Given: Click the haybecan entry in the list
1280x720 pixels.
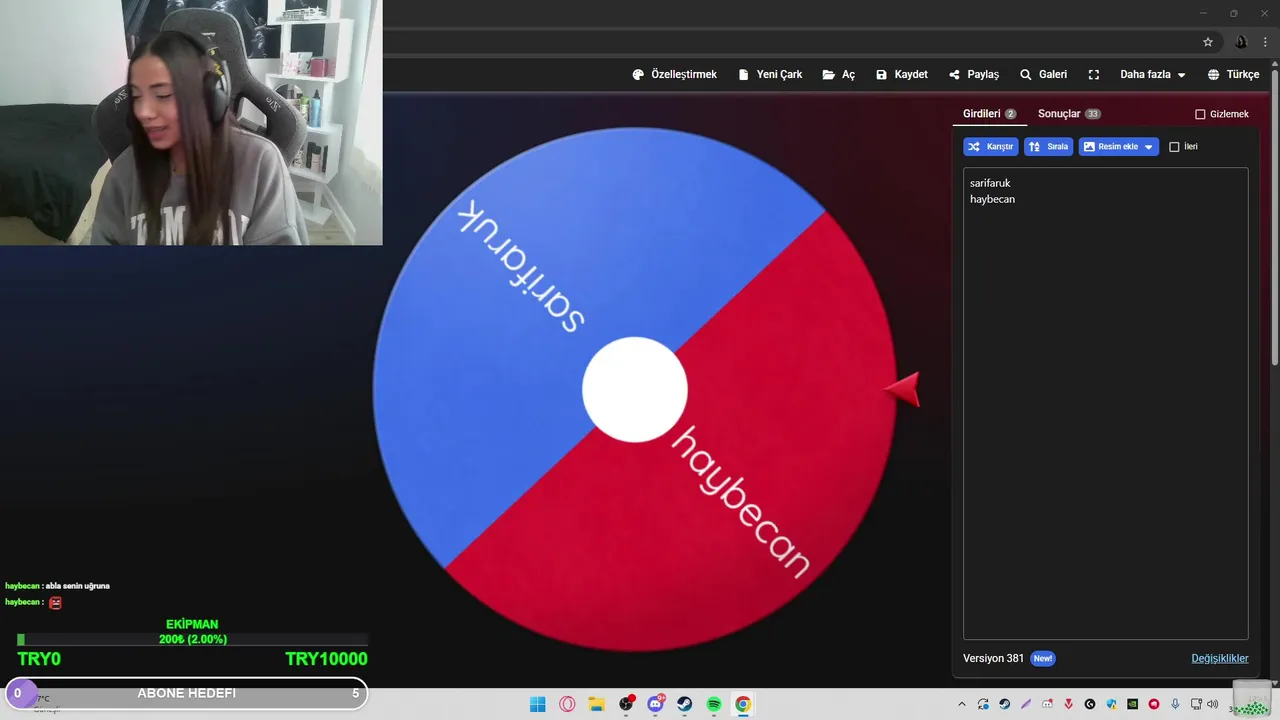Looking at the screenshot, I should pos(992,199).
